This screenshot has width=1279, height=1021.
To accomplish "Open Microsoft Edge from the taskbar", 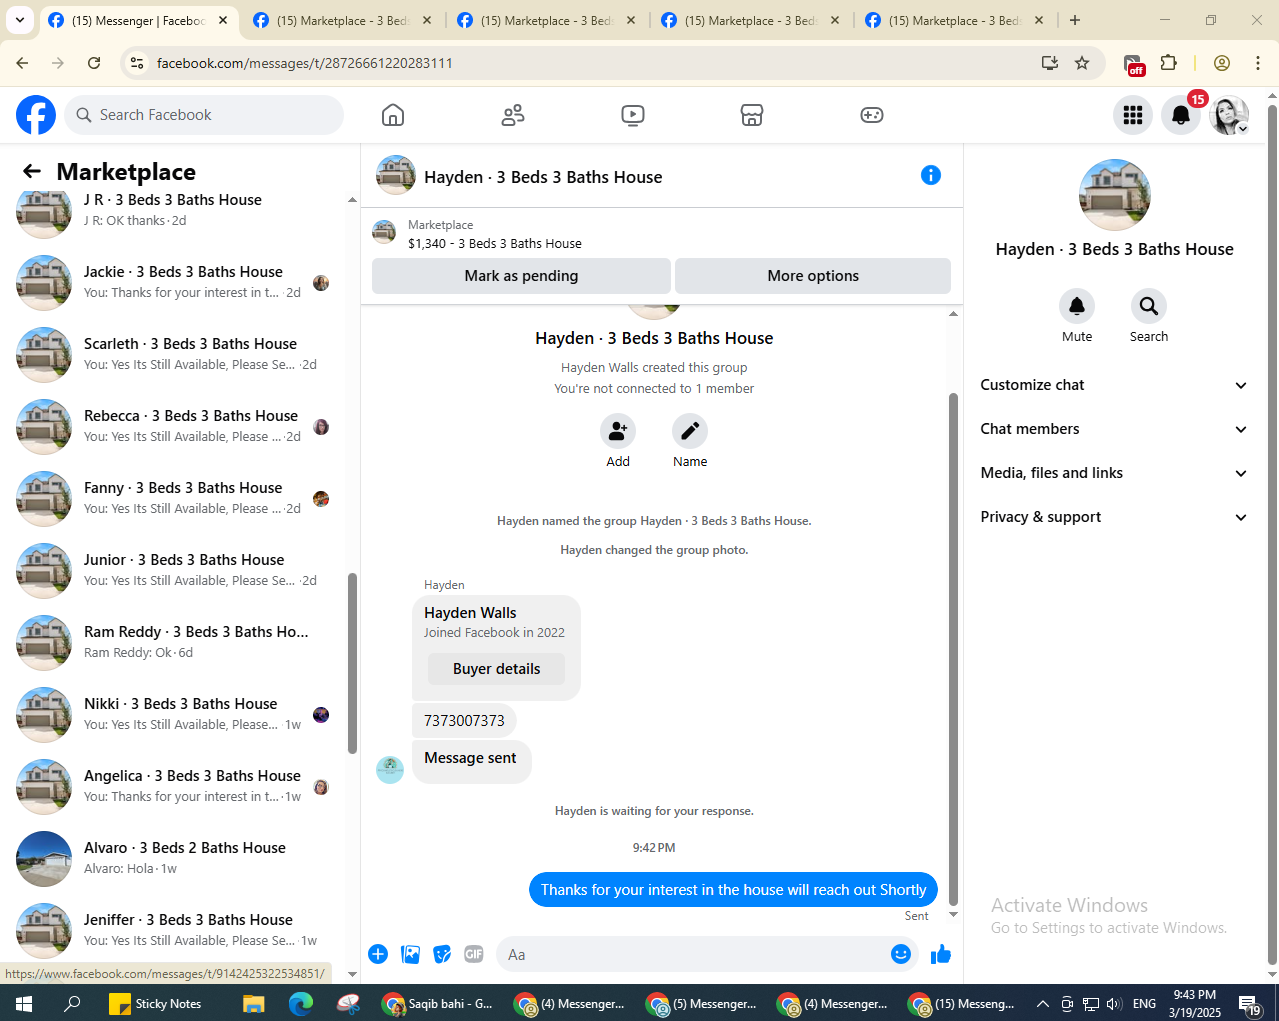I will 301,1003.
